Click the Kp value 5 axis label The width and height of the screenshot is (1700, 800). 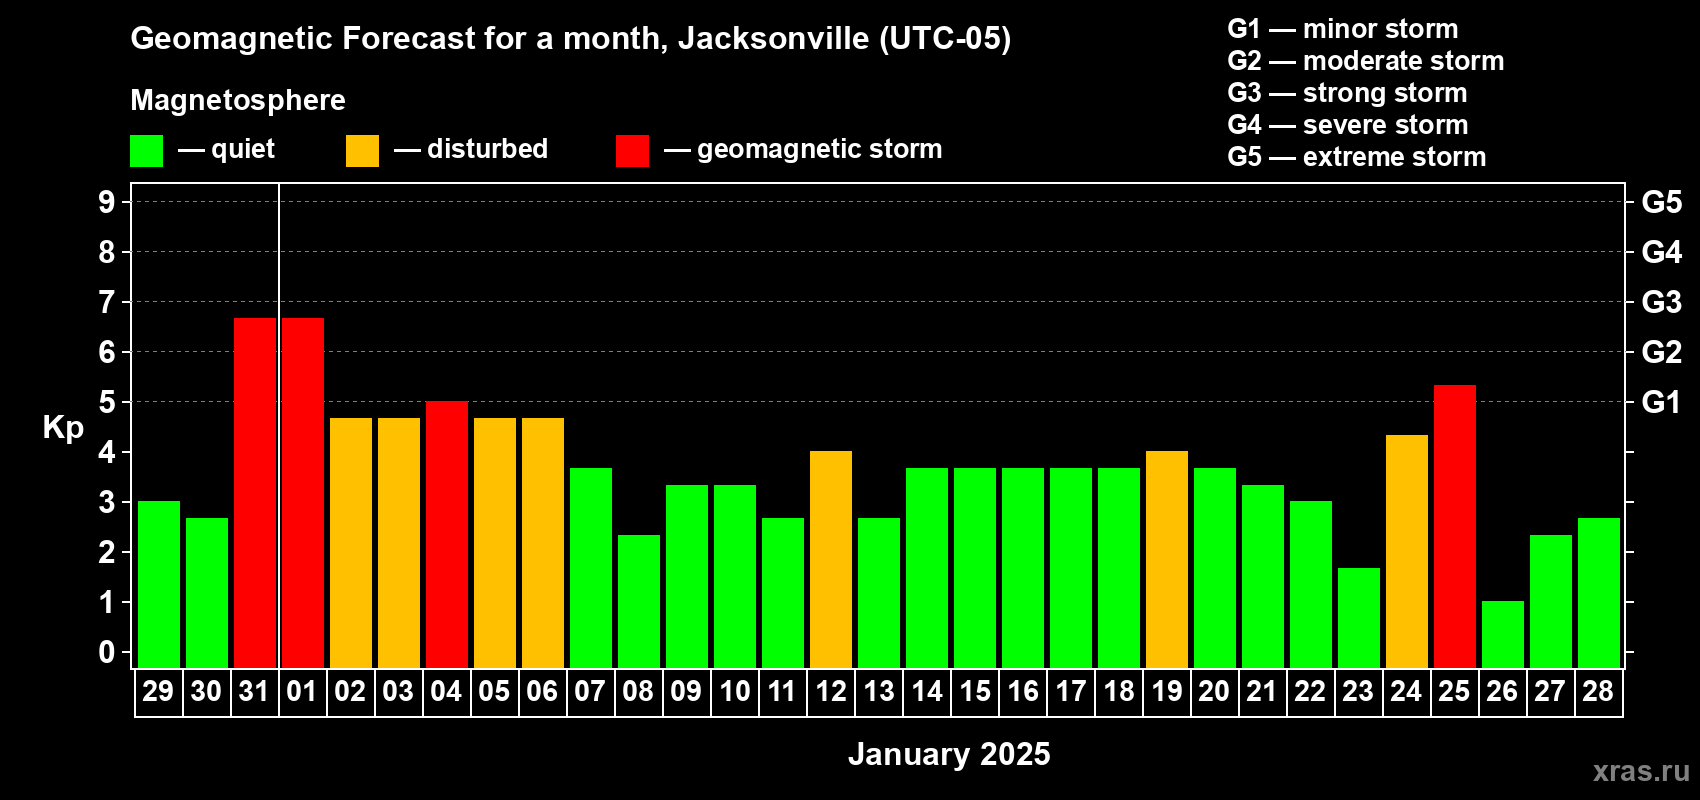(107, 402)
